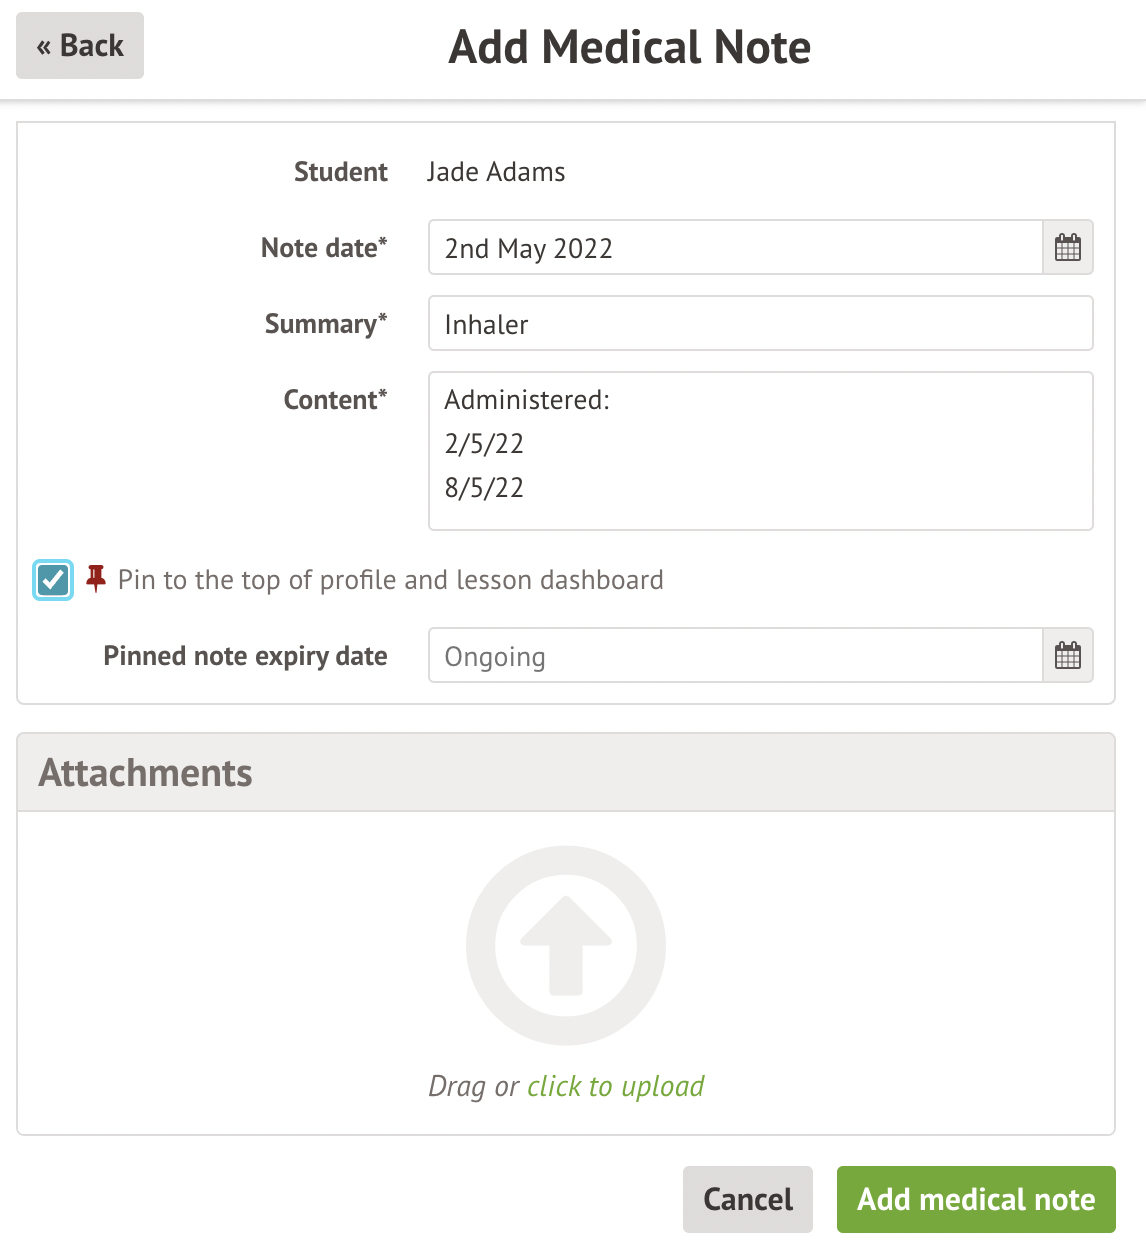Screen dimensions: 1146x1244
Task: Open the expiry date calendar picker
Action: 1068,656
